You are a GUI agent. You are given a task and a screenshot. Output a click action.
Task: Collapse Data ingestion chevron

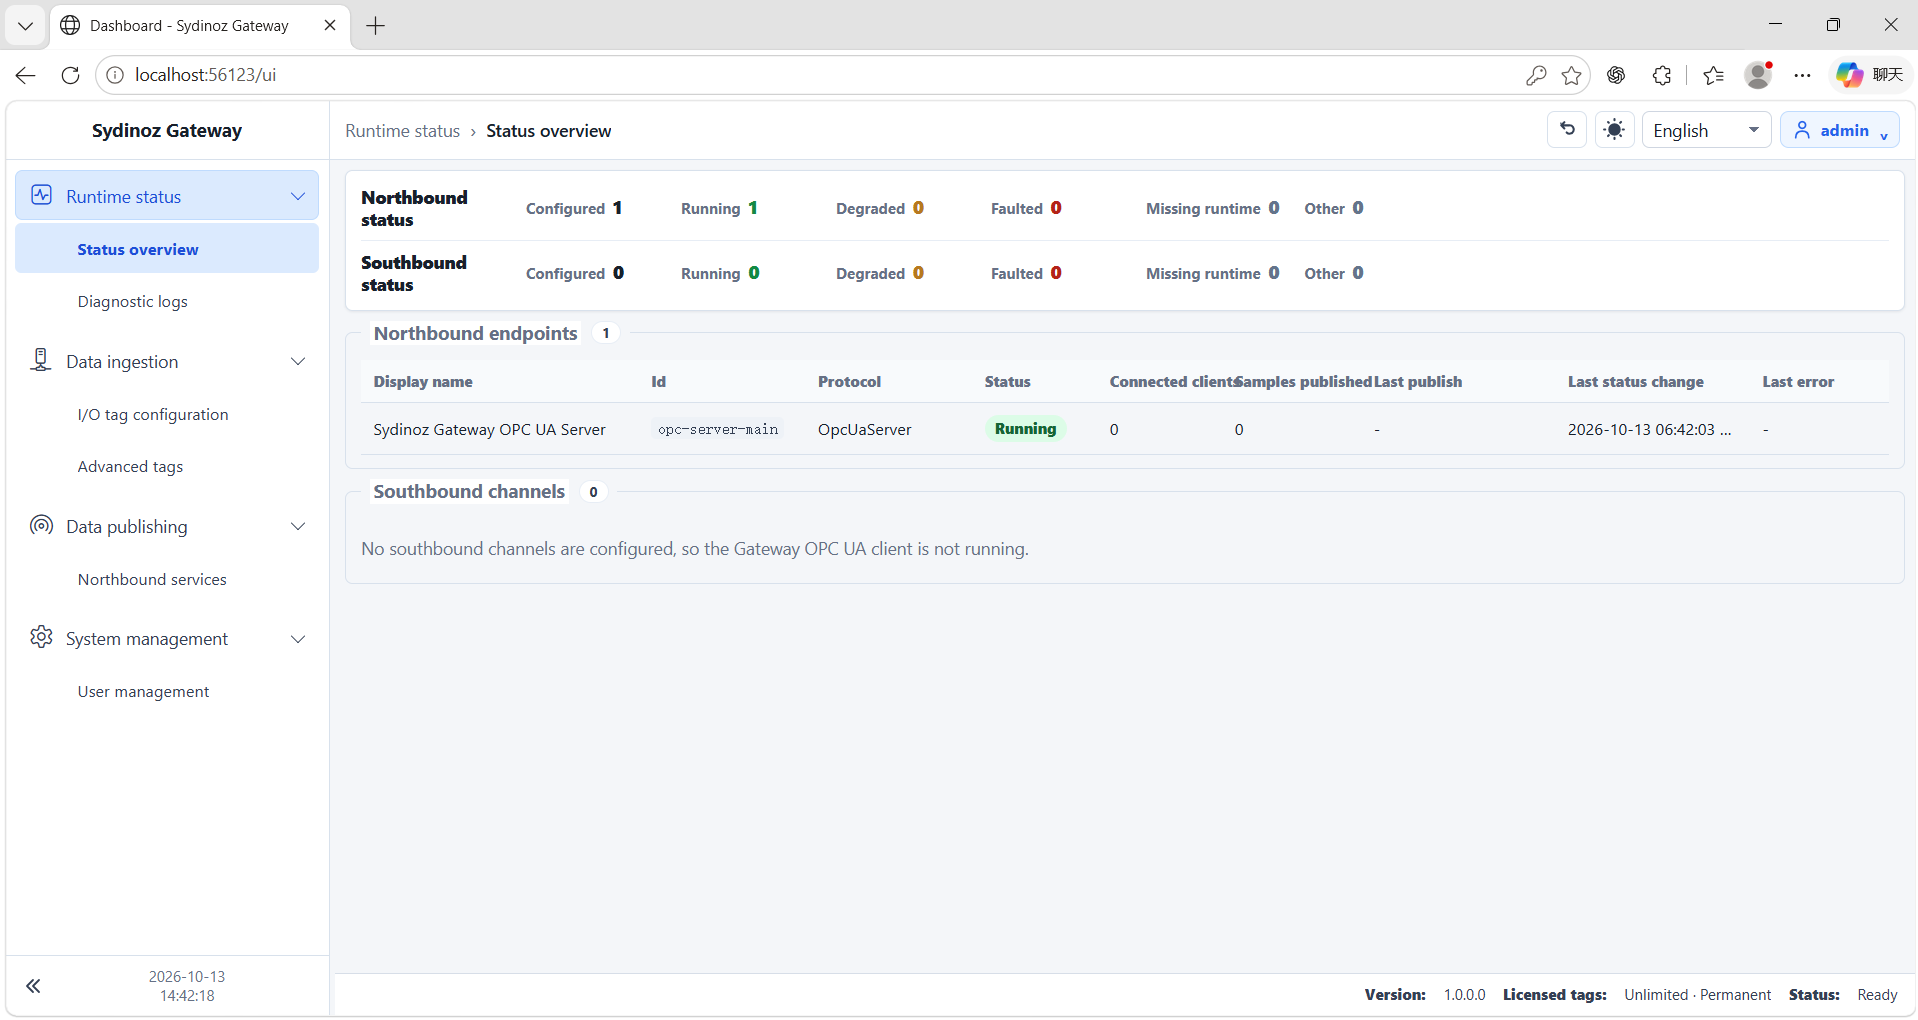click(x=297, y=361)
